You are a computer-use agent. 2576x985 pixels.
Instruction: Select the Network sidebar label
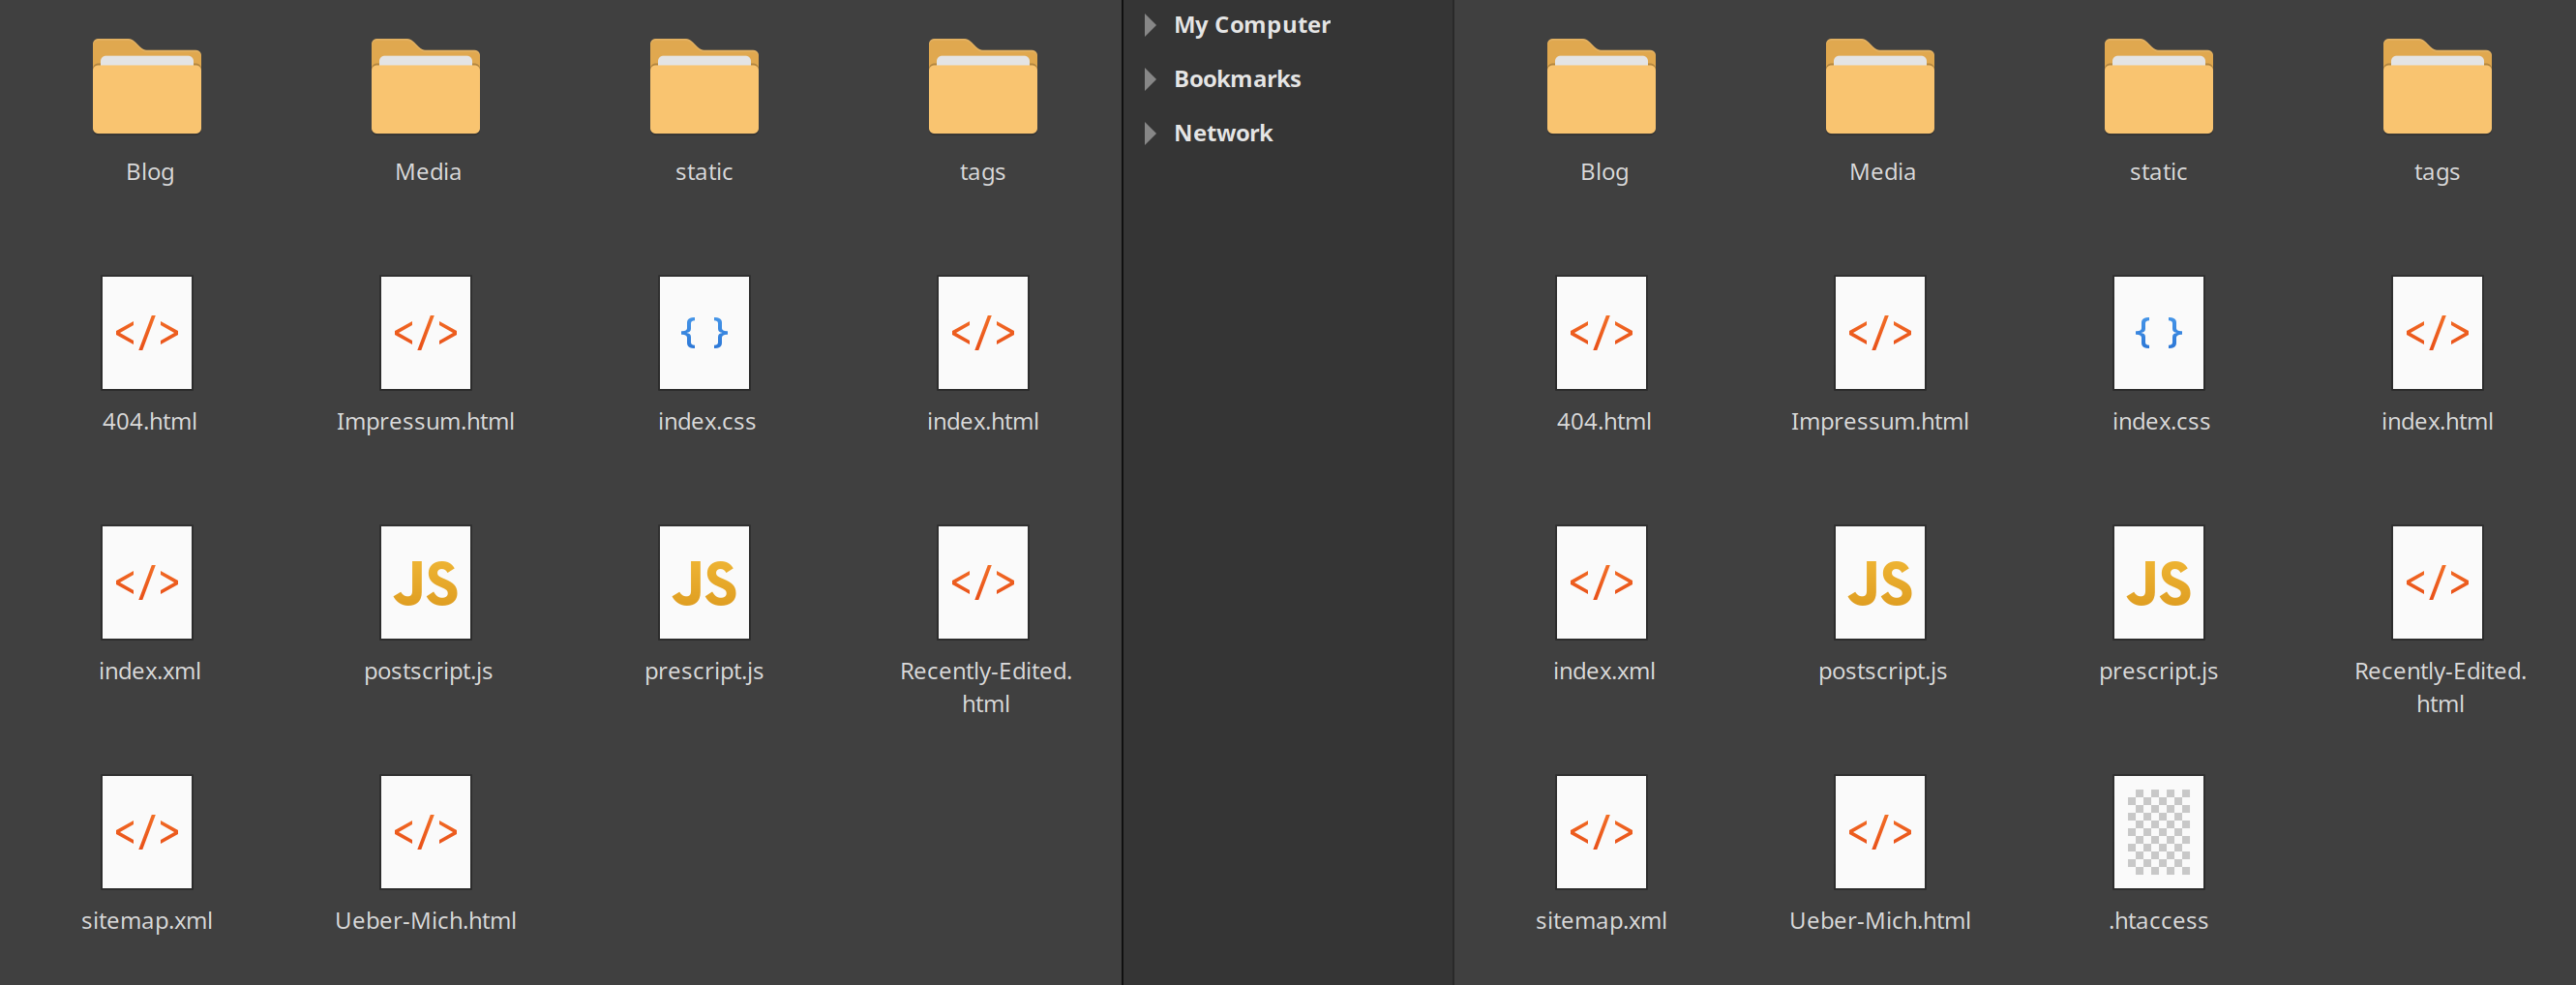[x=1223, y=132]
